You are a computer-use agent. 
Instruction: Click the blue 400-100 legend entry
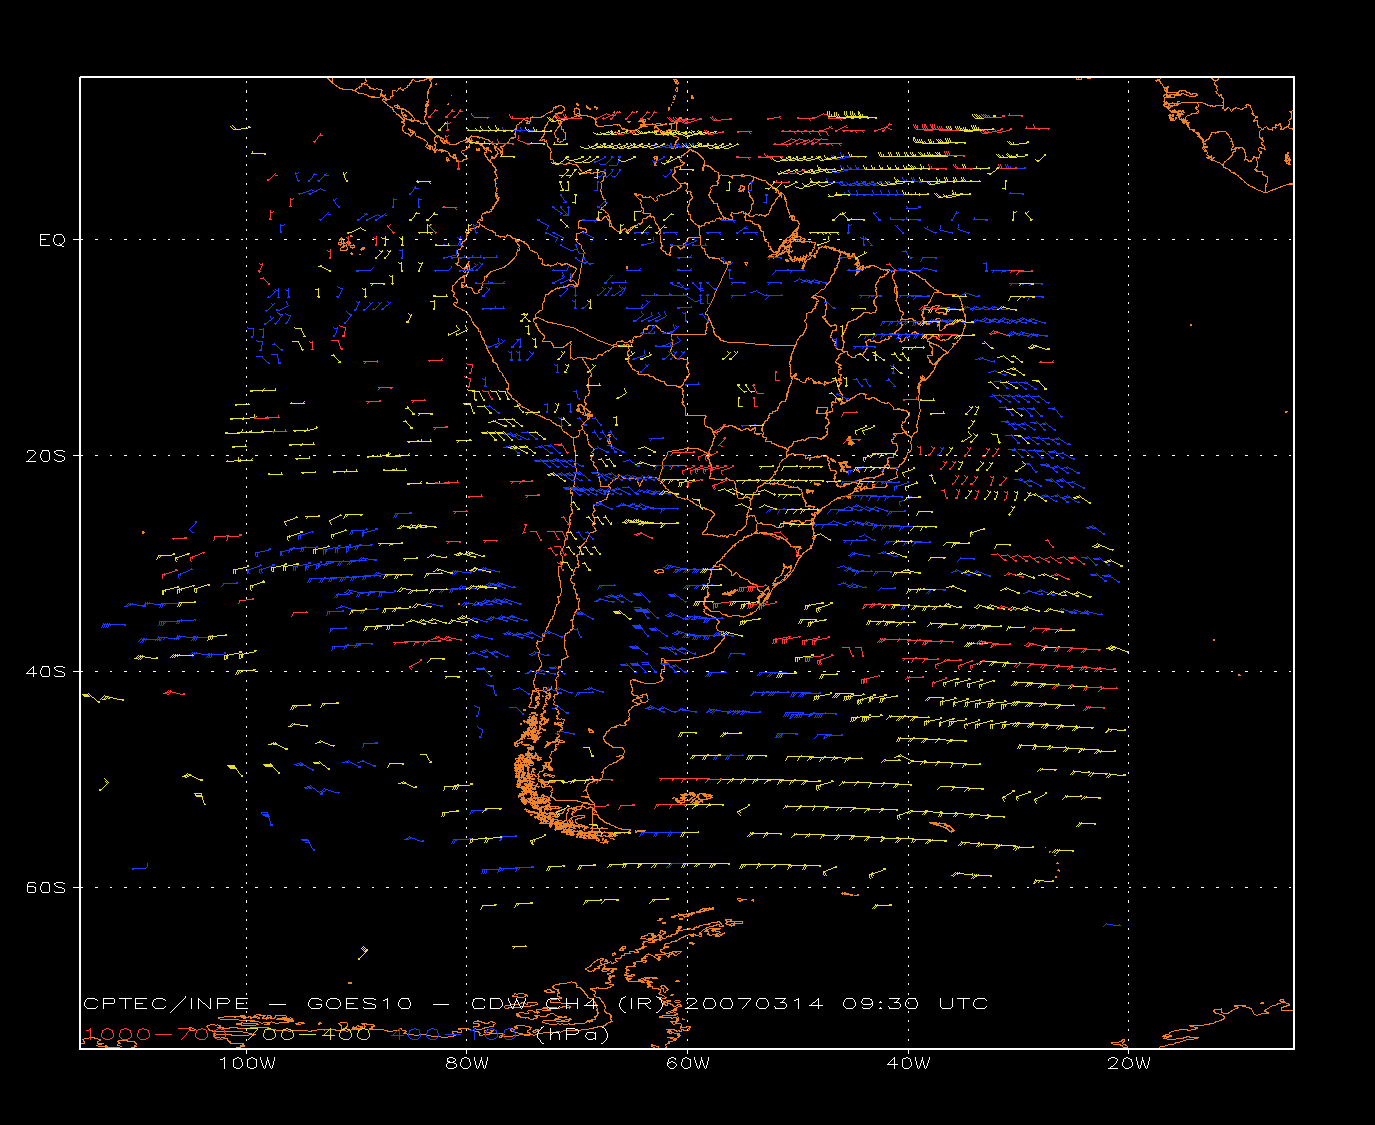(x=456, y=1033)
